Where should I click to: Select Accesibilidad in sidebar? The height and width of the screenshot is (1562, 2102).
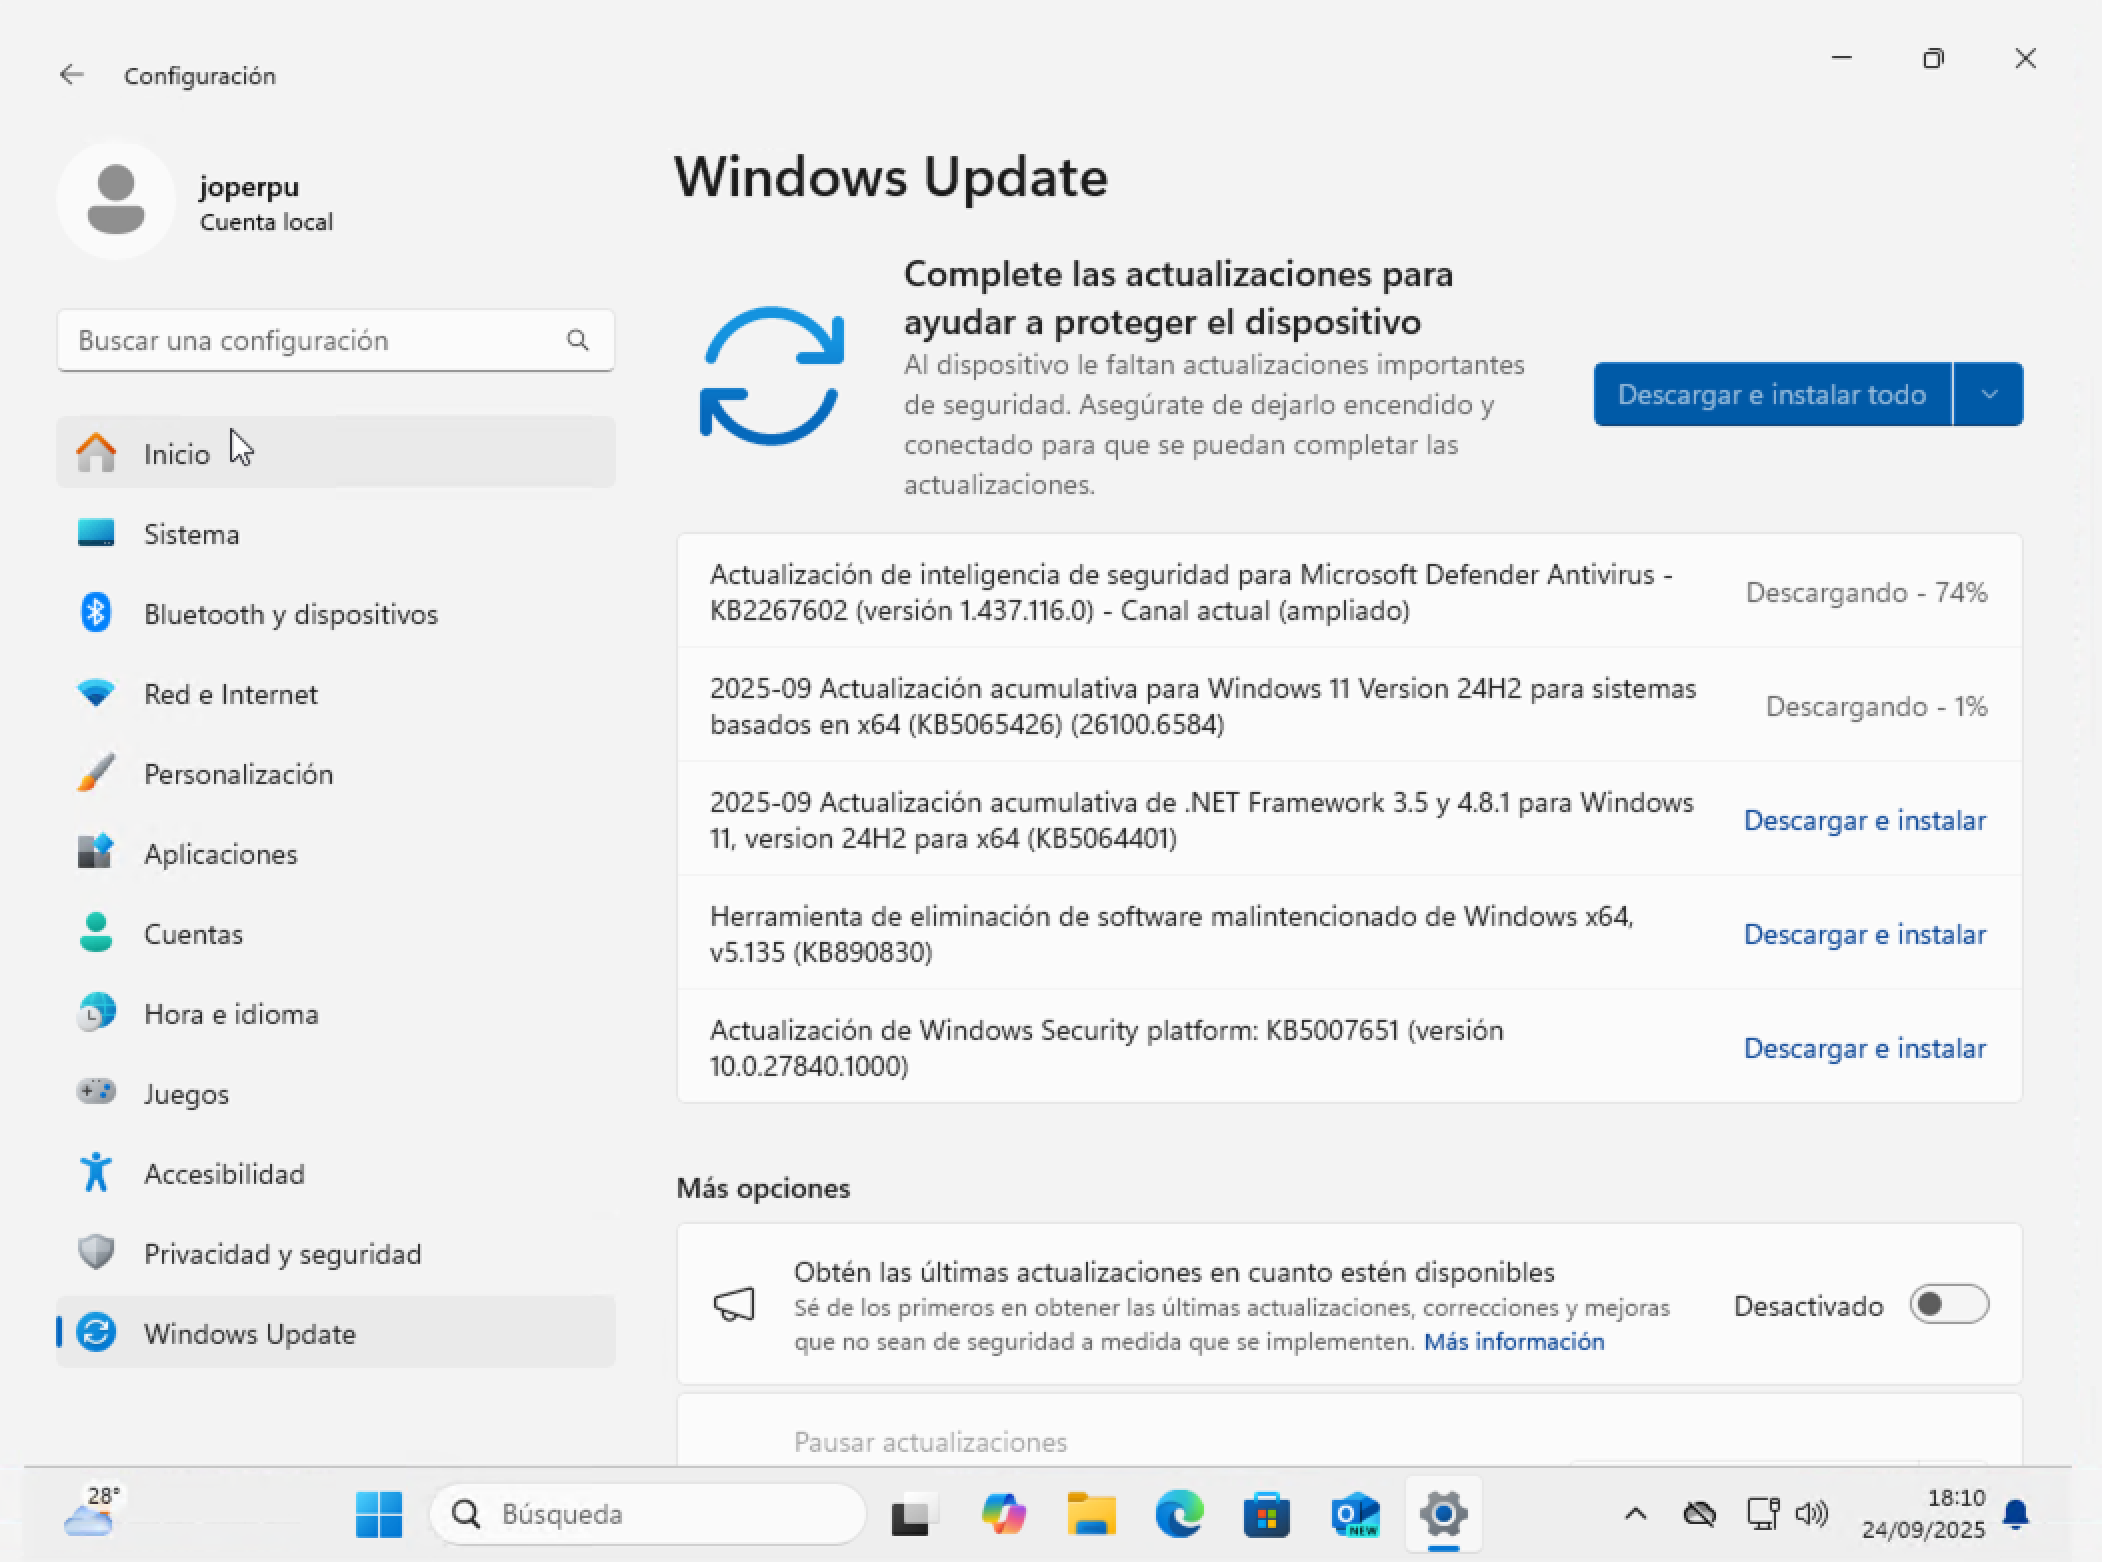(336, 1173)
